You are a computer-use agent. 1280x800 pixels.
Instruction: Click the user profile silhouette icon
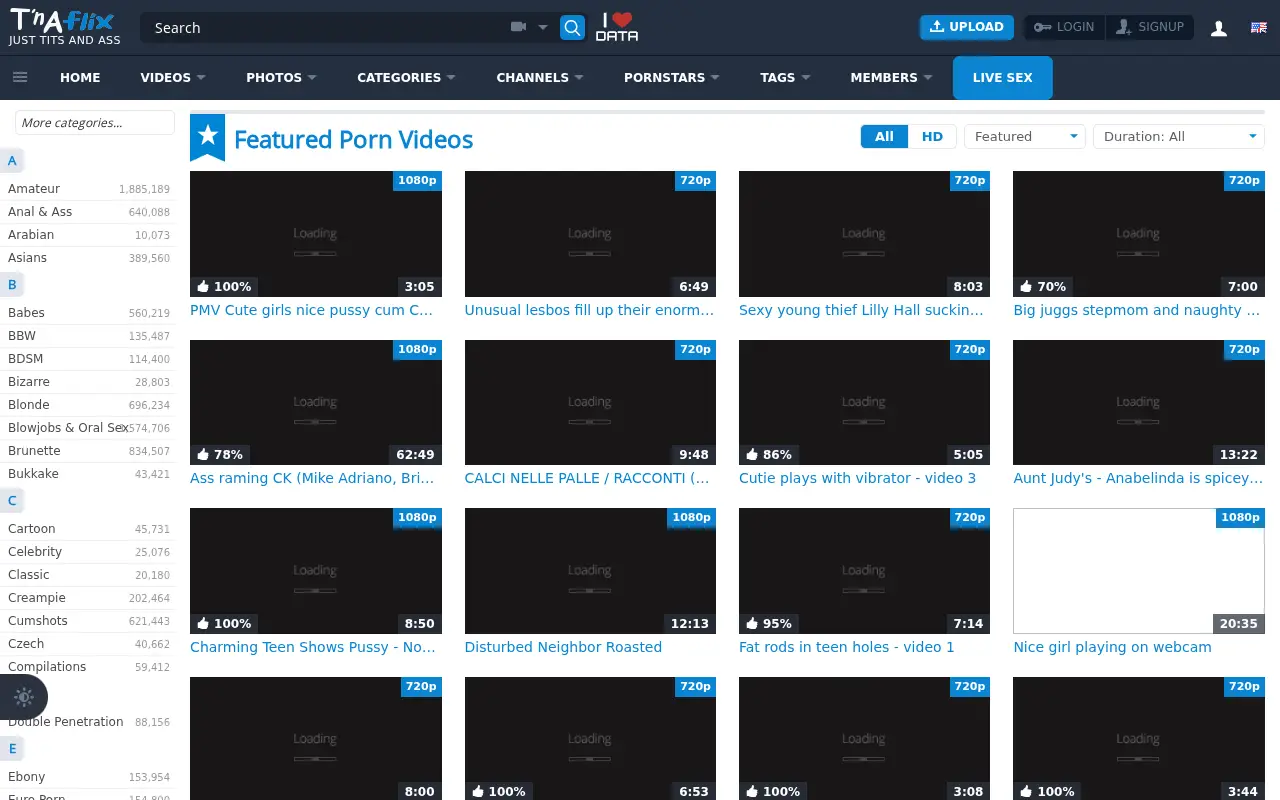pyautogui.click(x=1219, y=28)
